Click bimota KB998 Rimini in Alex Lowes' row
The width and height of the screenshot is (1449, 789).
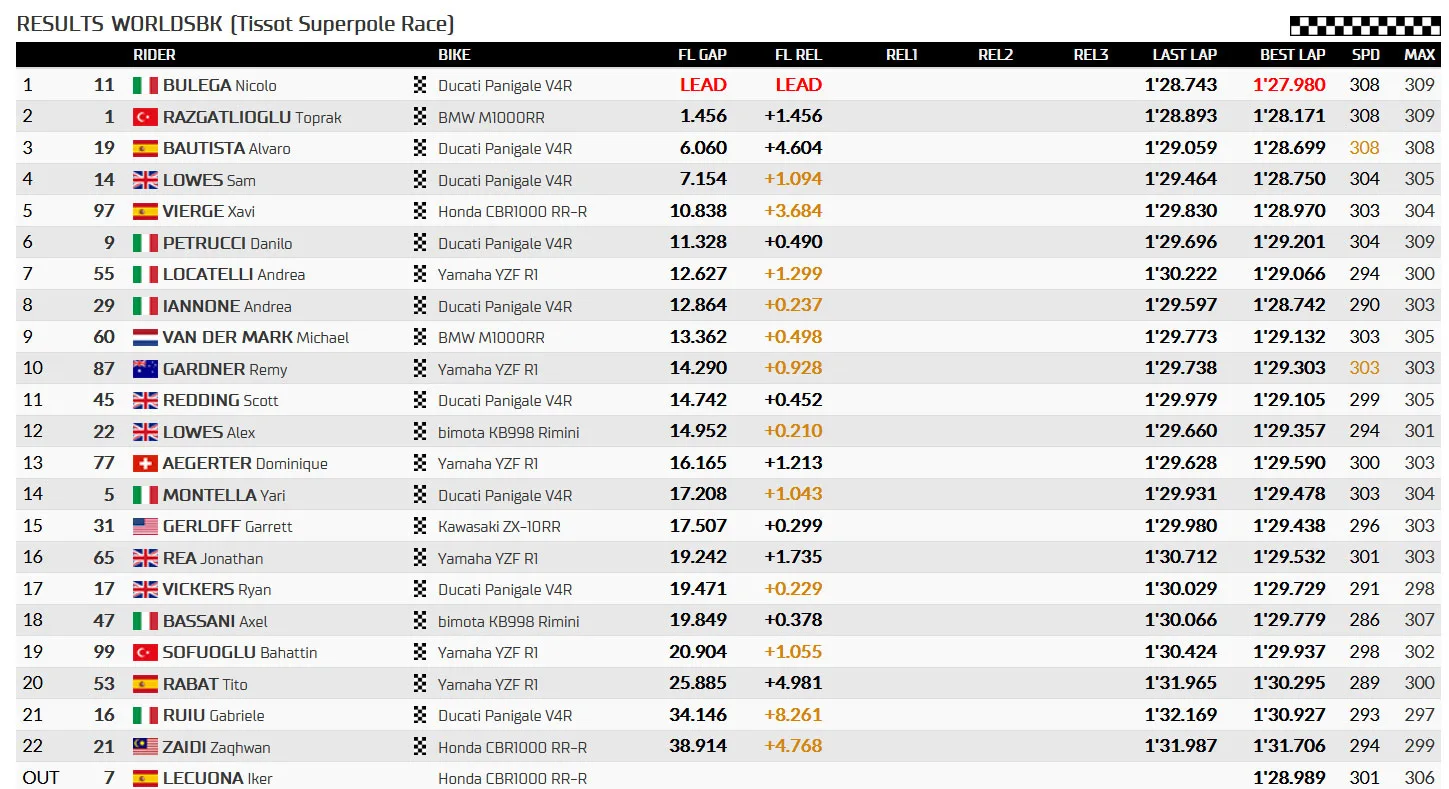[509, 432]
